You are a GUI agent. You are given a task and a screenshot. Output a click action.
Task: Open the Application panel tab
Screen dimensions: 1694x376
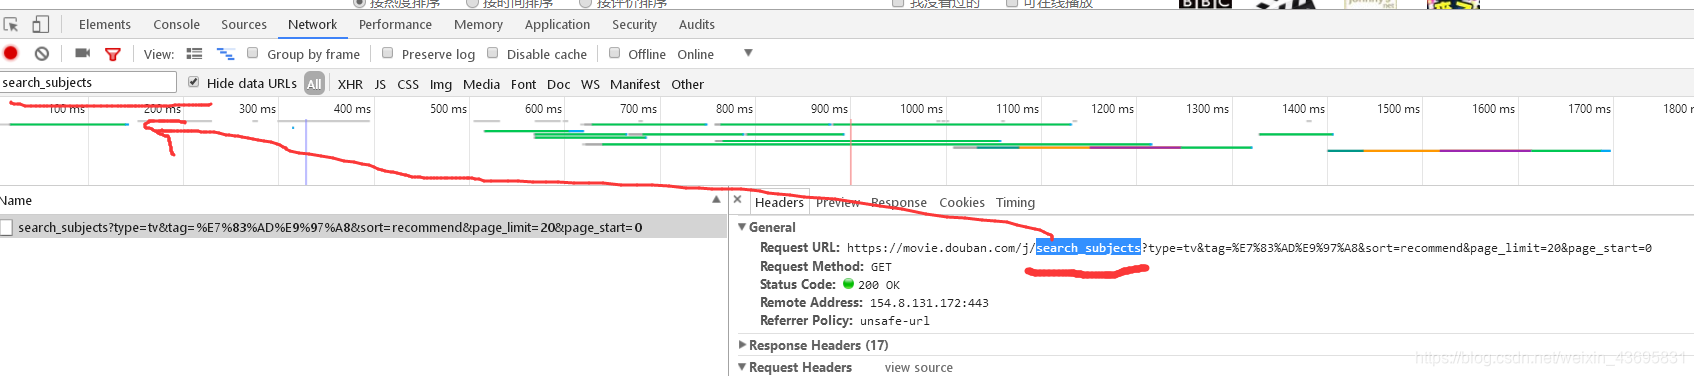click(558, 24)
